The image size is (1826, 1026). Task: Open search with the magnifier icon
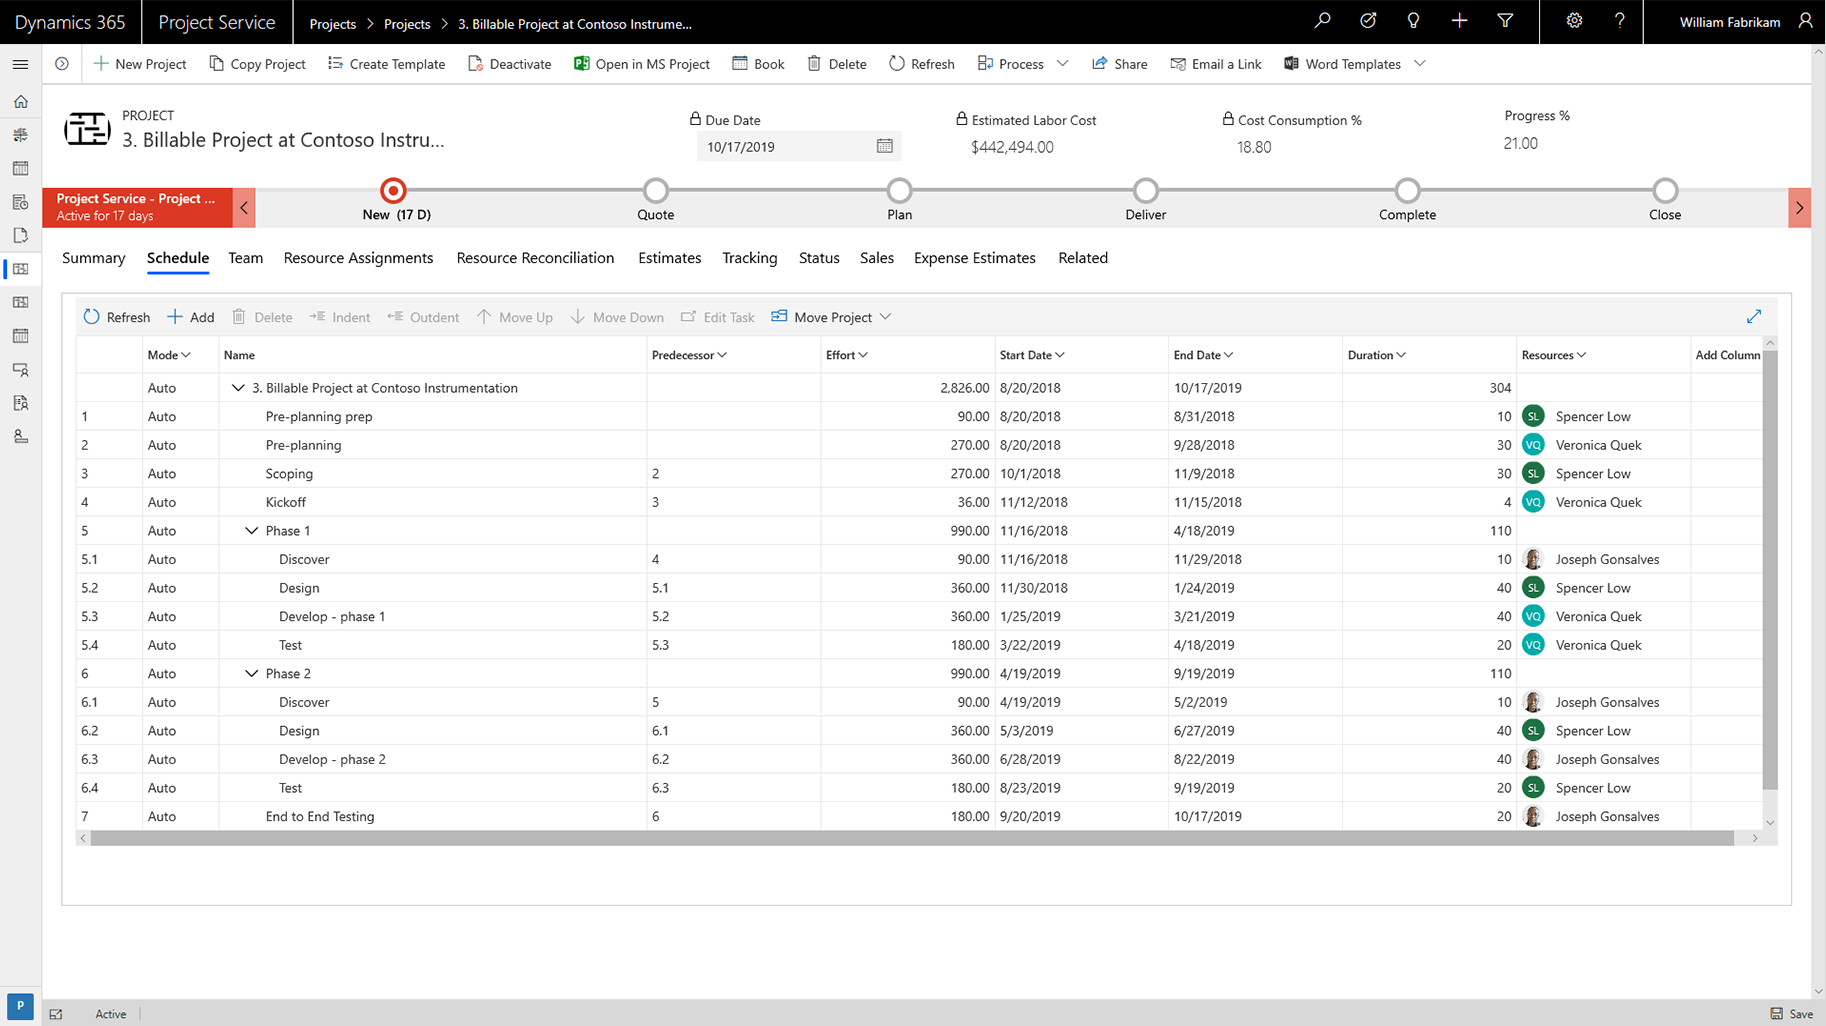point(1322,20)
